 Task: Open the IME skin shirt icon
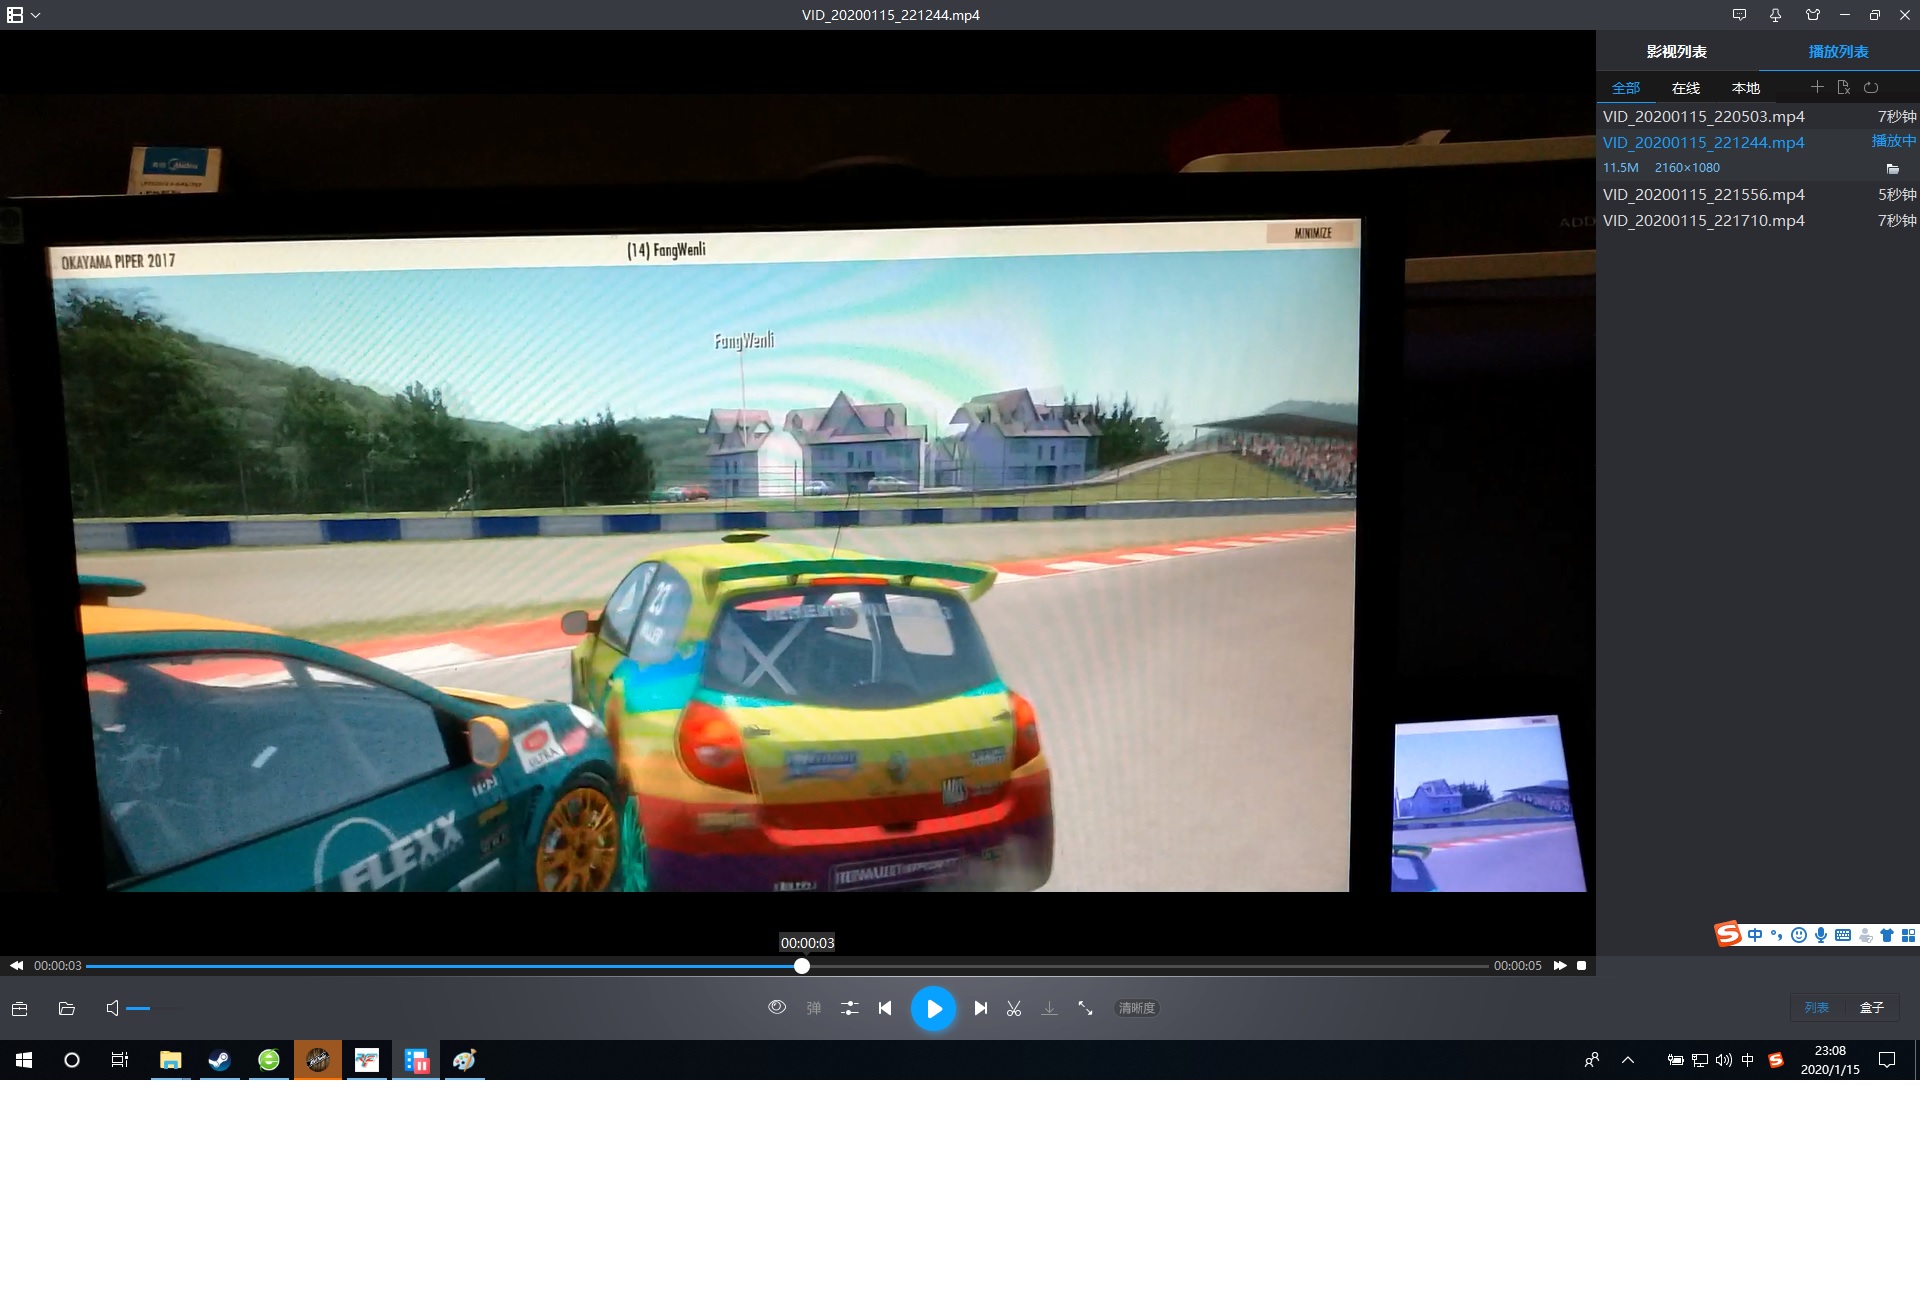click(x=1887, y=935)
